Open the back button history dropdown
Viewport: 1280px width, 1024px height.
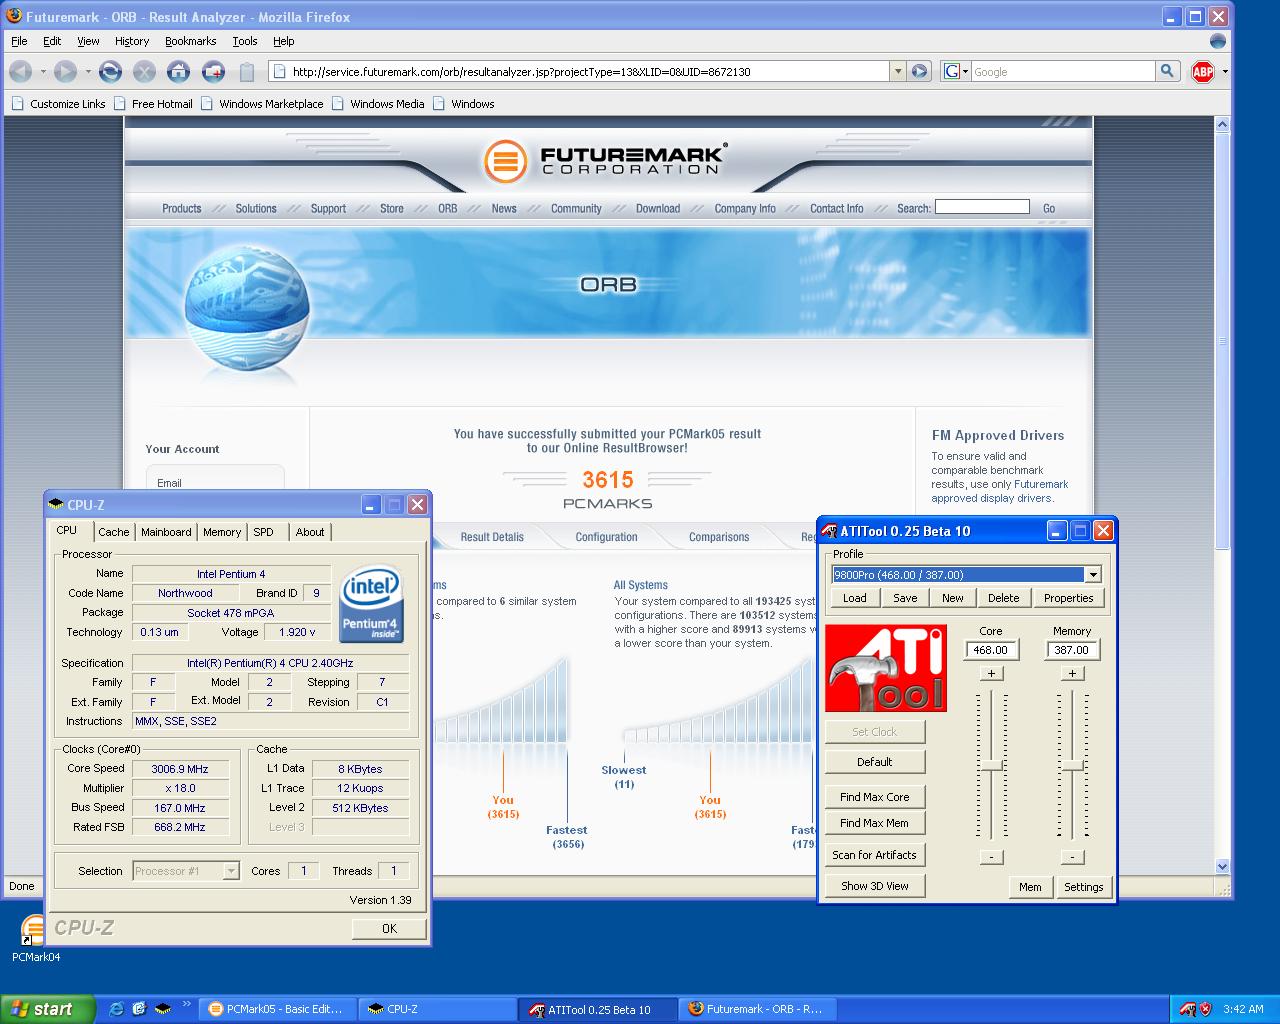[43, 71]
